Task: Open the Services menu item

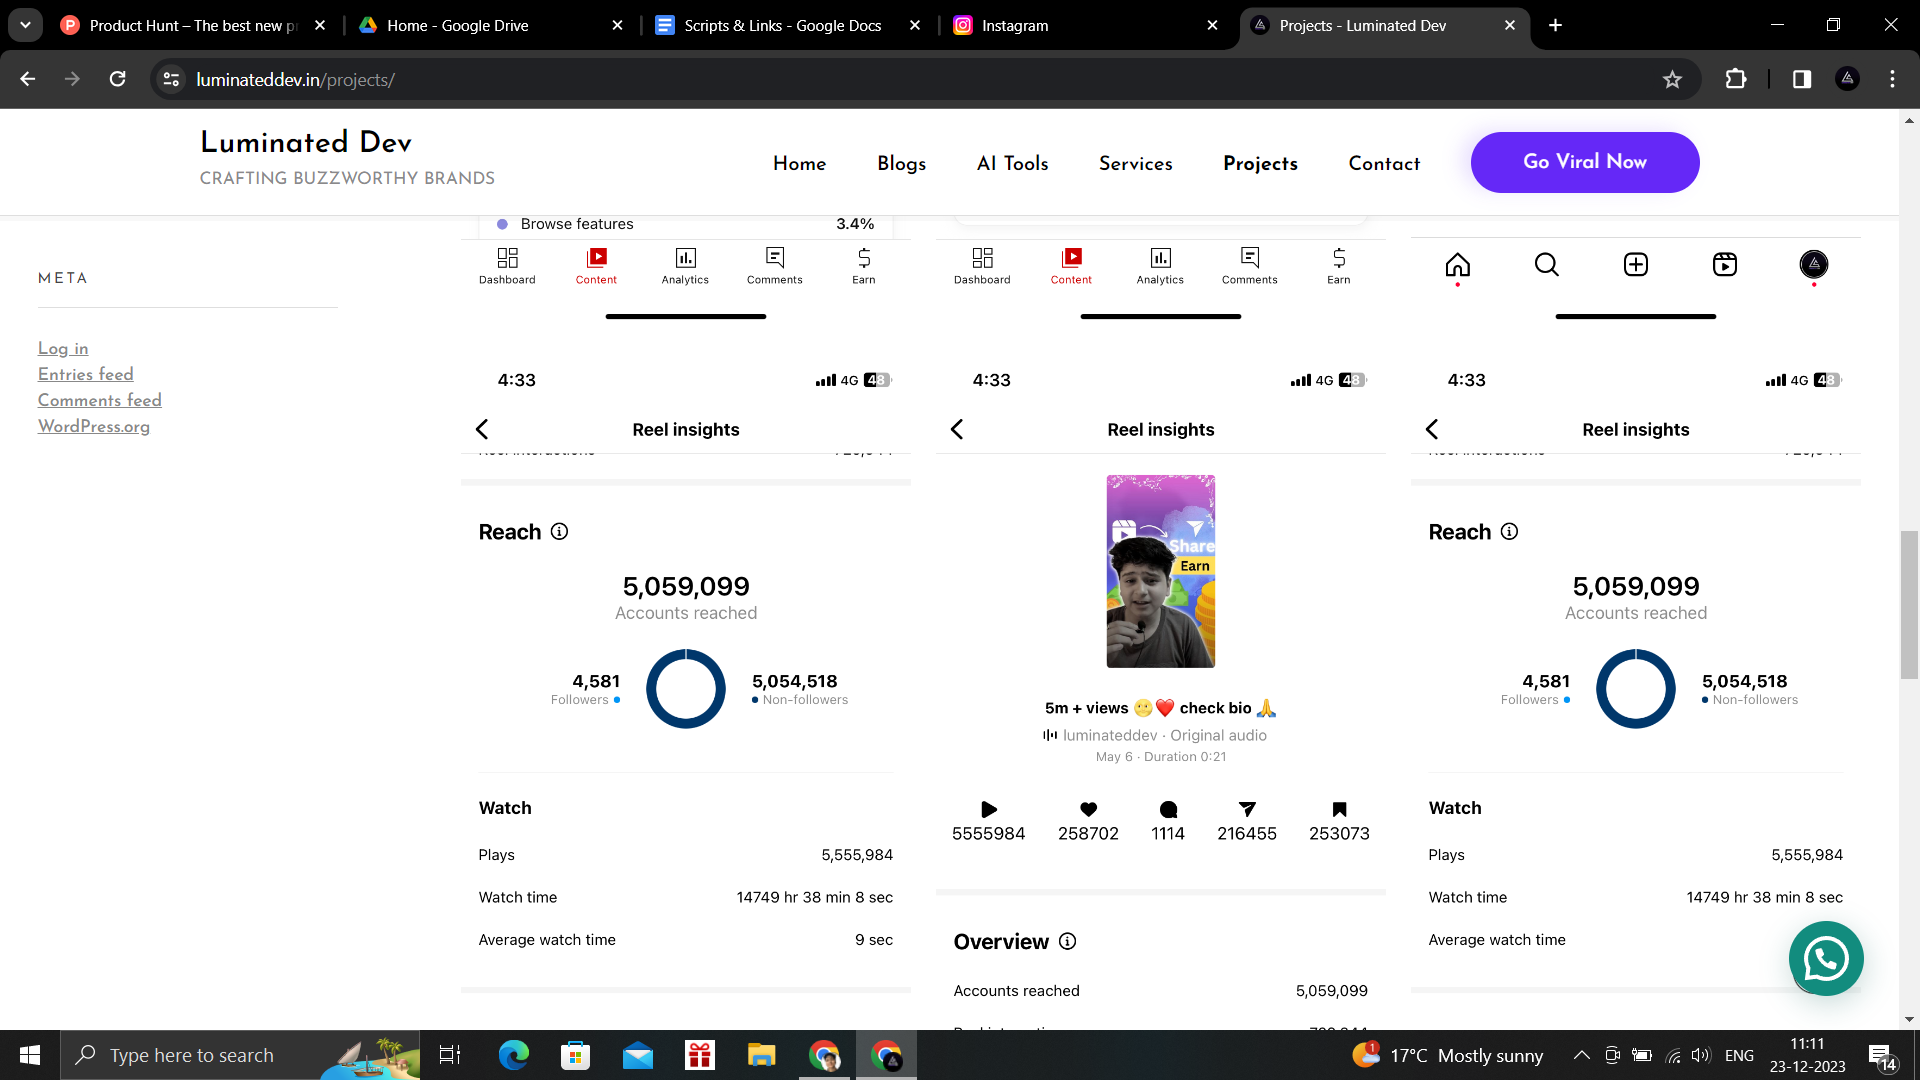Action: [x=1135, y=163]
